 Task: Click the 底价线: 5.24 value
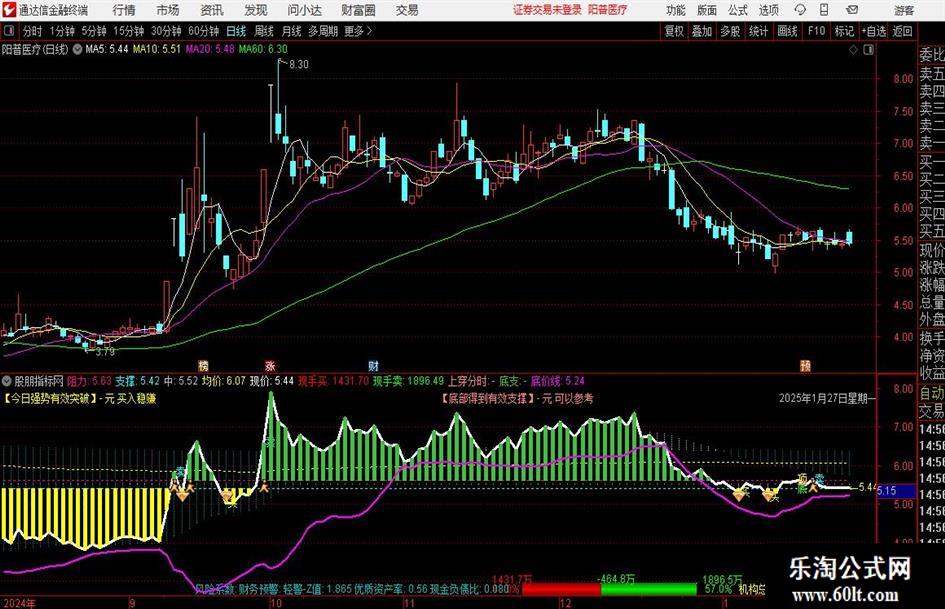(x=557, y=381)
